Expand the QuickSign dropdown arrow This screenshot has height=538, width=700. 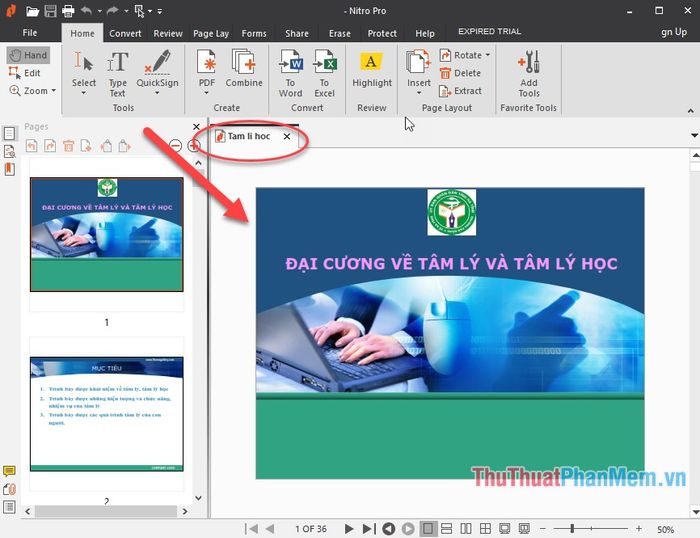click(157, 93)
